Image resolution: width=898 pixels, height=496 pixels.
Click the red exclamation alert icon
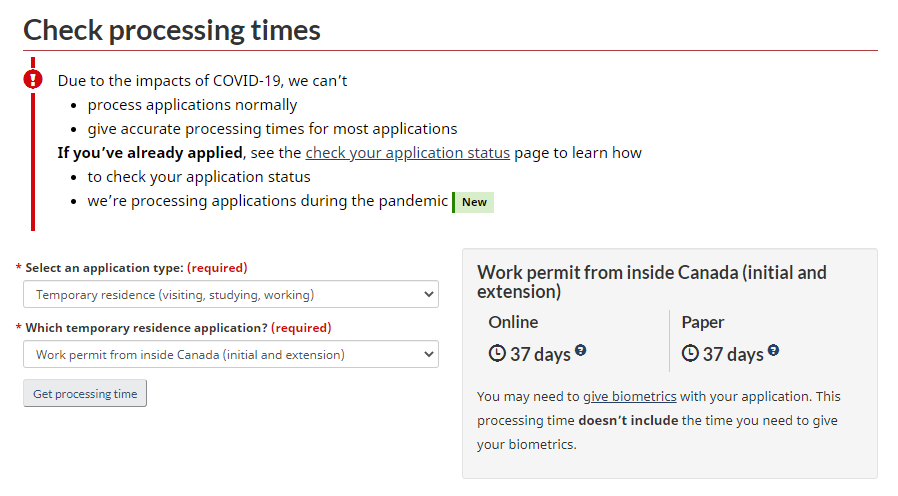point(33,79)
